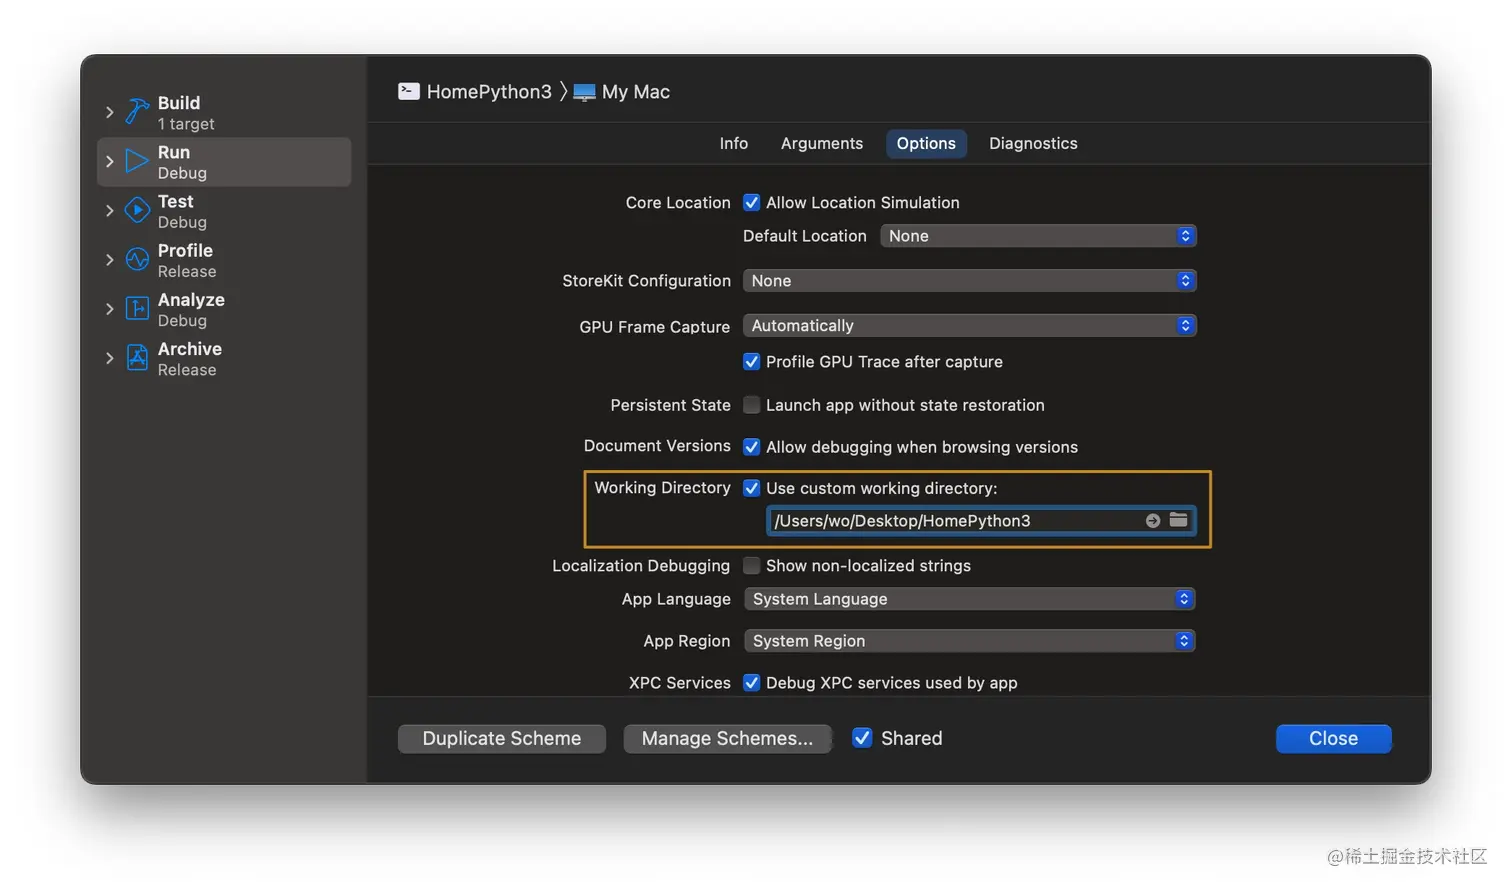Screen dimensions: 1512x891
Task: Toggle Profile GPU Trace after capture
Action: tap(752, 361)
